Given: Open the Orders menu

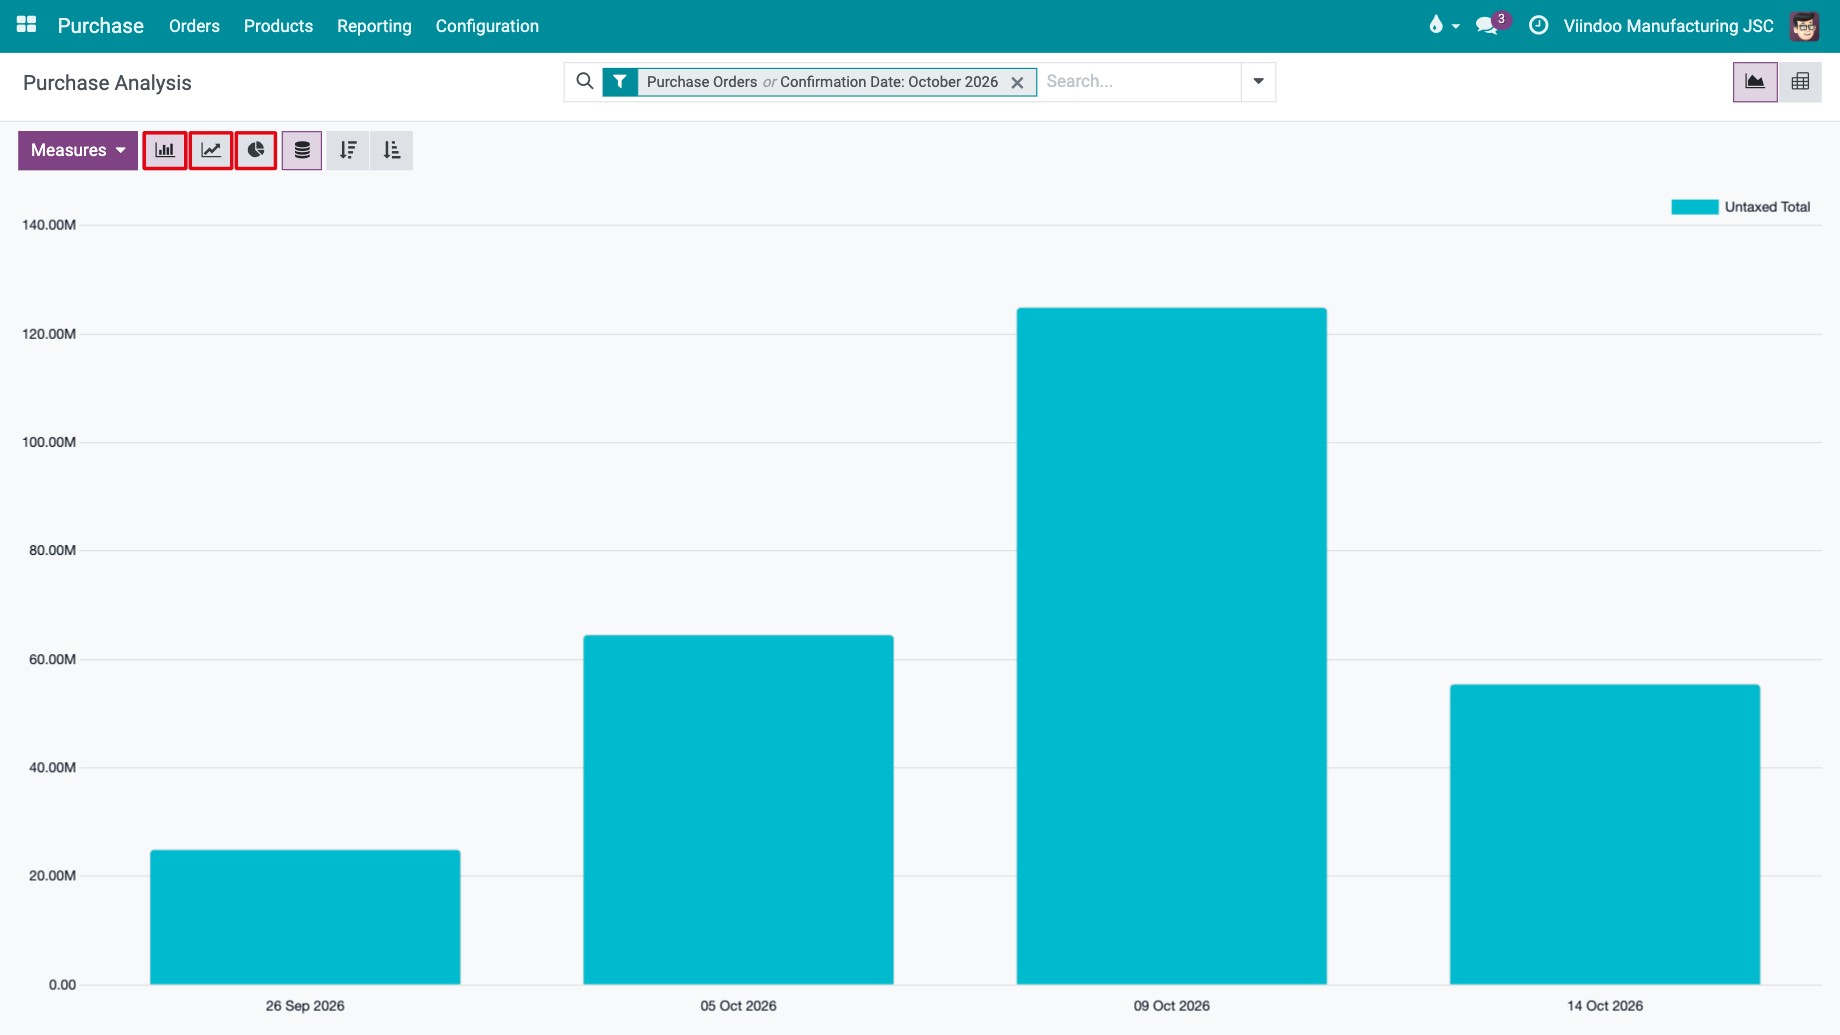Looking at the screenshot, I should click(x=194, y=26).
